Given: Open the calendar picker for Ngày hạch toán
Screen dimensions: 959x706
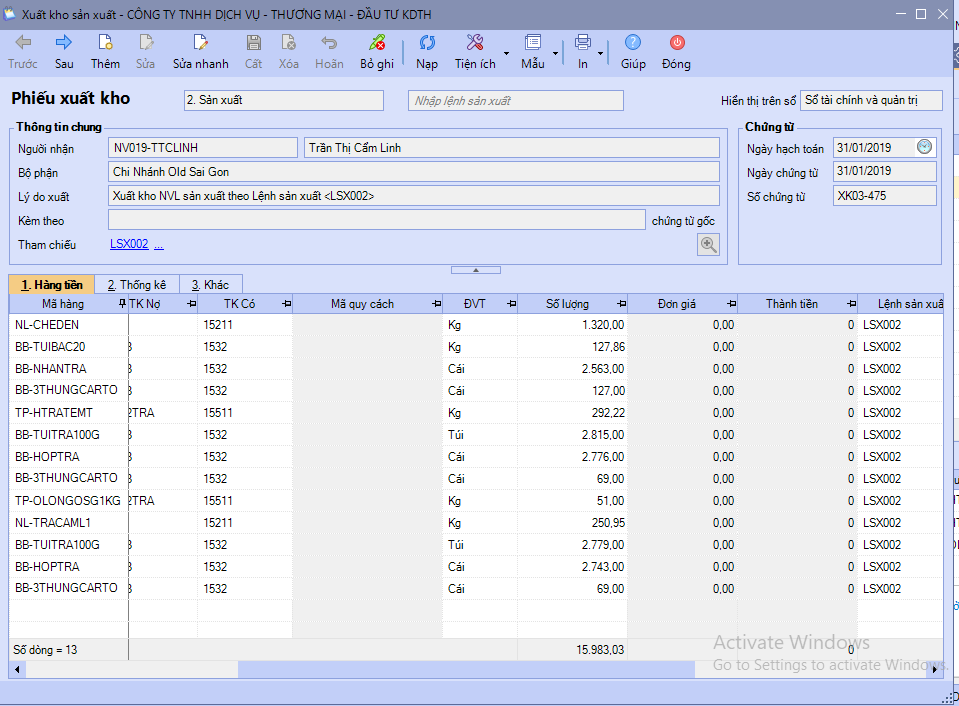Looking at the screenshot, I should click(924, 147).
